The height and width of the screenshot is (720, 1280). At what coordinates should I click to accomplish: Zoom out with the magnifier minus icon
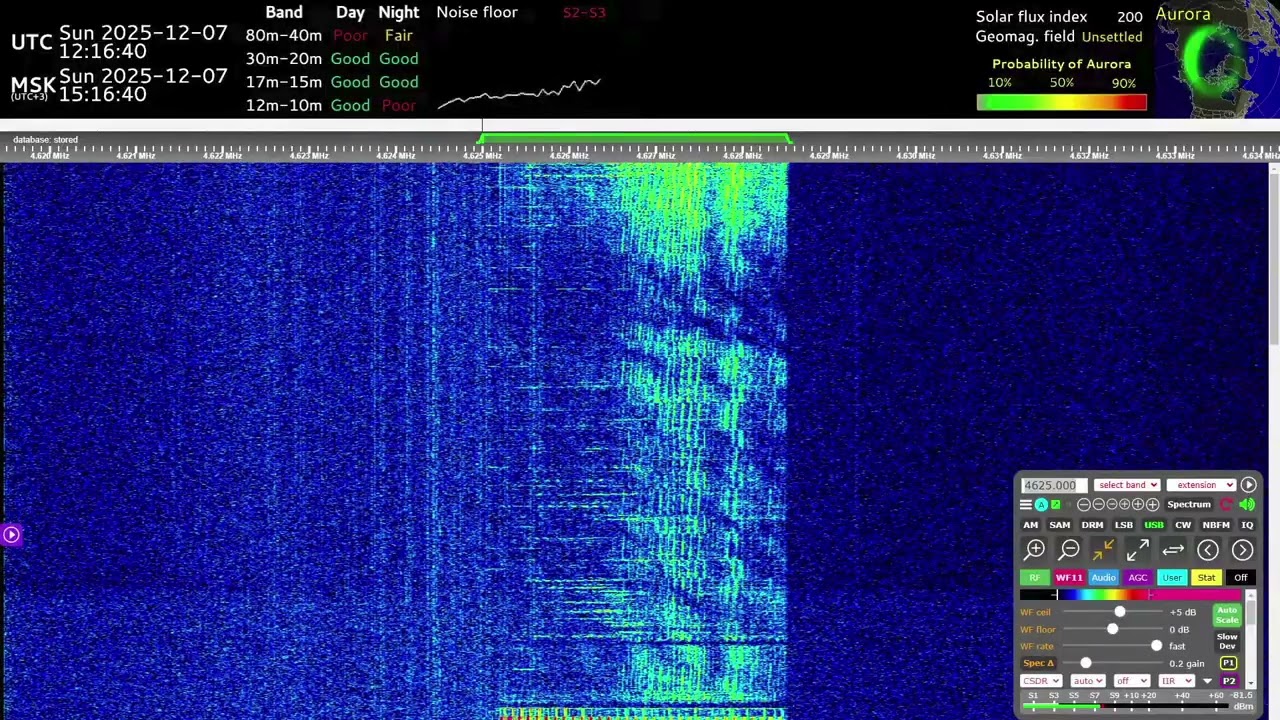point(1069,550)
